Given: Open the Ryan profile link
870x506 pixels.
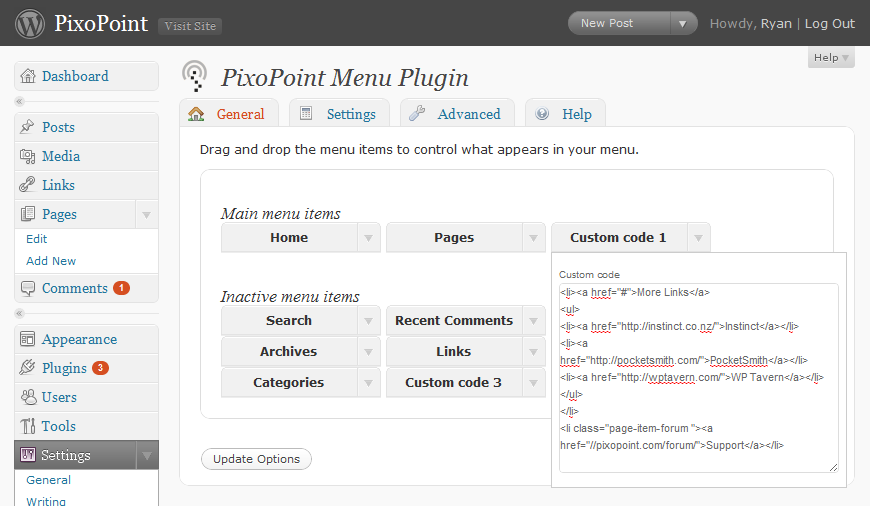Looking at the screenshot, I should (x=776, y=23).
